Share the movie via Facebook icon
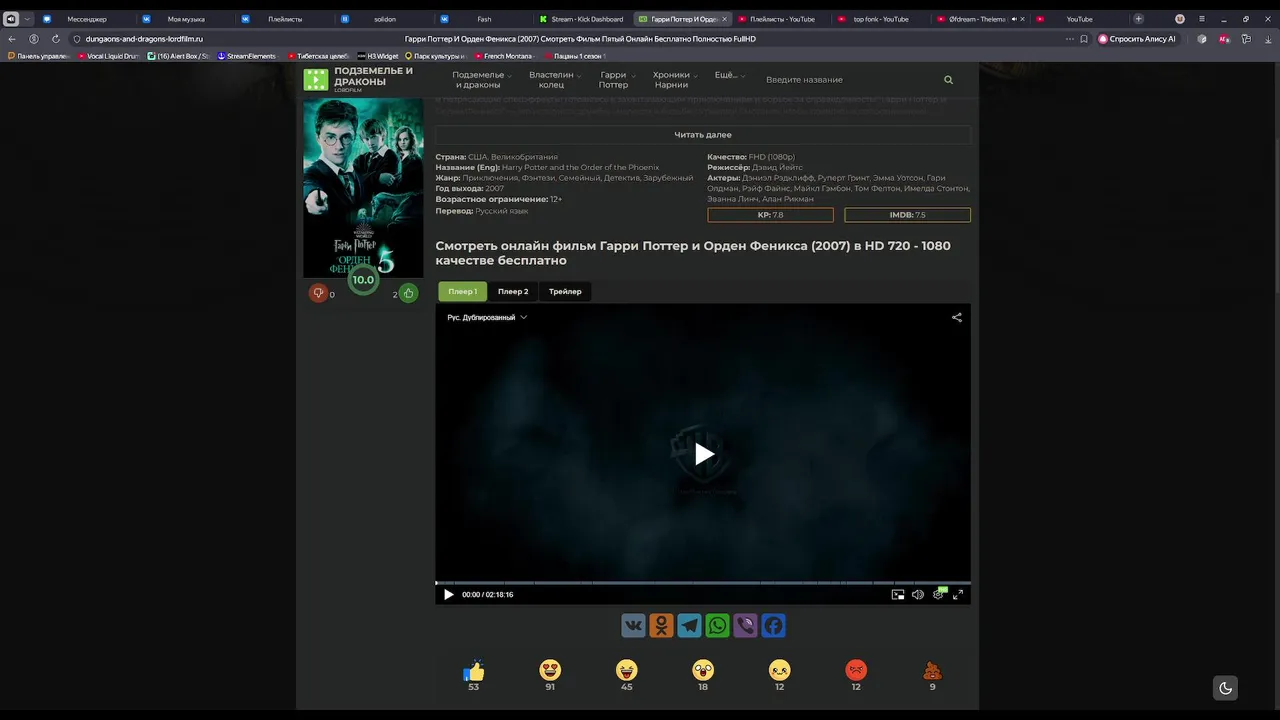1280x720 pixels. (x=773, y=626)
